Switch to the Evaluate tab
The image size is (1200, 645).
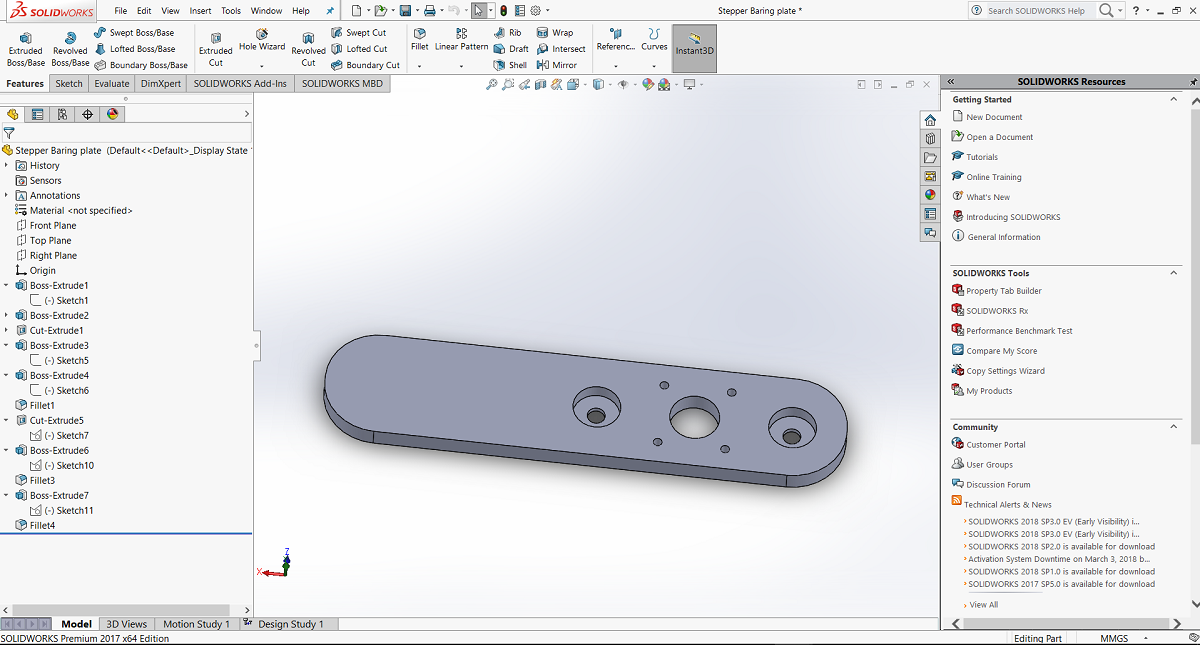pos(112,84)
